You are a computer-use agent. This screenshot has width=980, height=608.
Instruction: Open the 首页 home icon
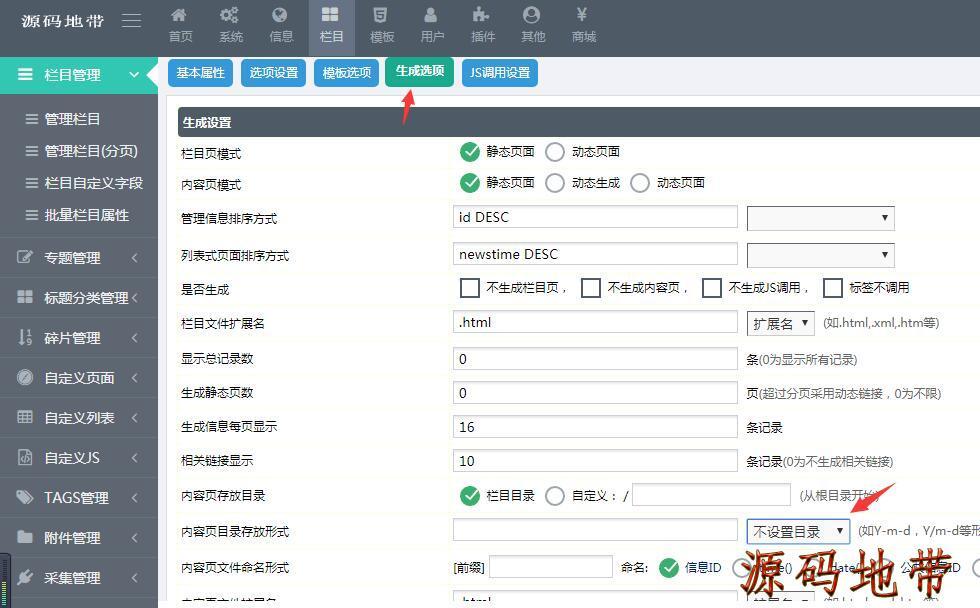(x=179, y=14)
